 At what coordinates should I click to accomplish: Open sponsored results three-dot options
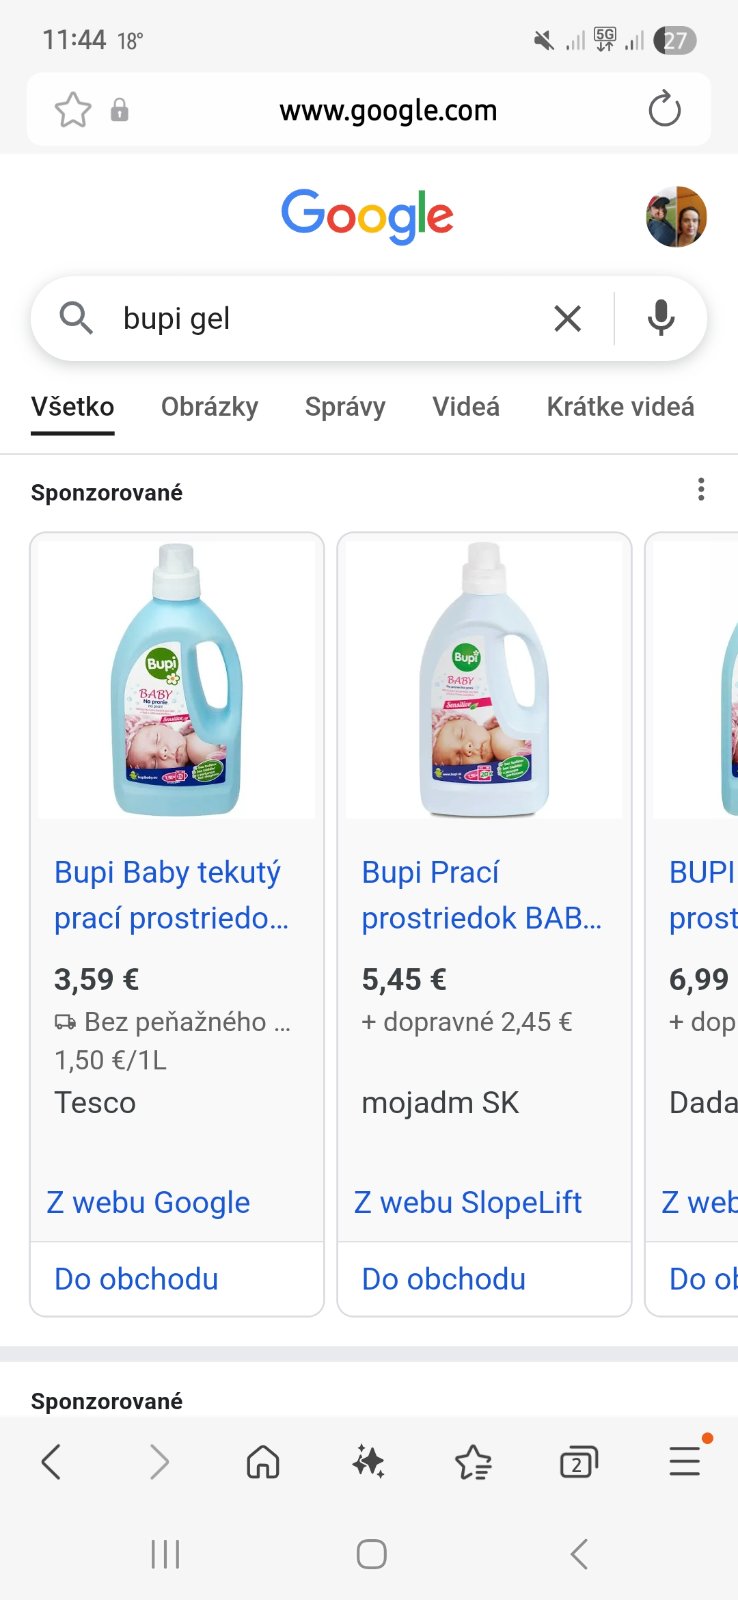click(701, 490)
